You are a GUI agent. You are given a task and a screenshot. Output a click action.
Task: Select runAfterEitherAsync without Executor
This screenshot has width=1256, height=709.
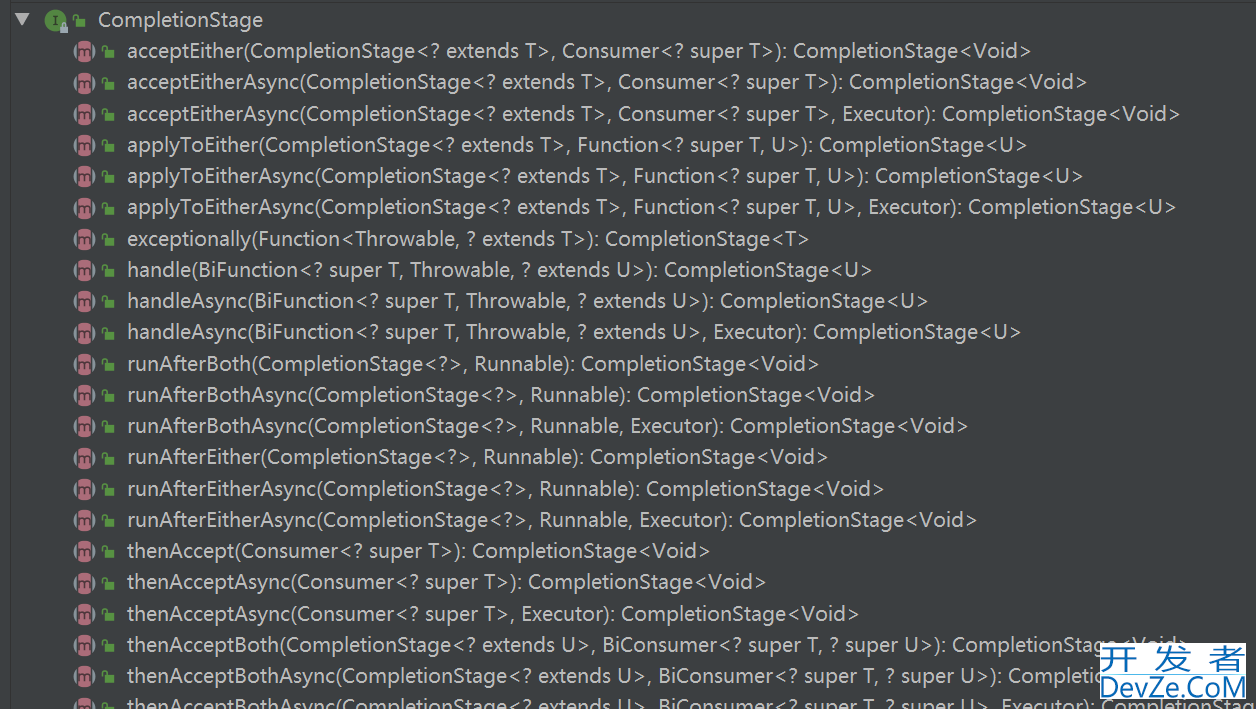tap(505, 489)
